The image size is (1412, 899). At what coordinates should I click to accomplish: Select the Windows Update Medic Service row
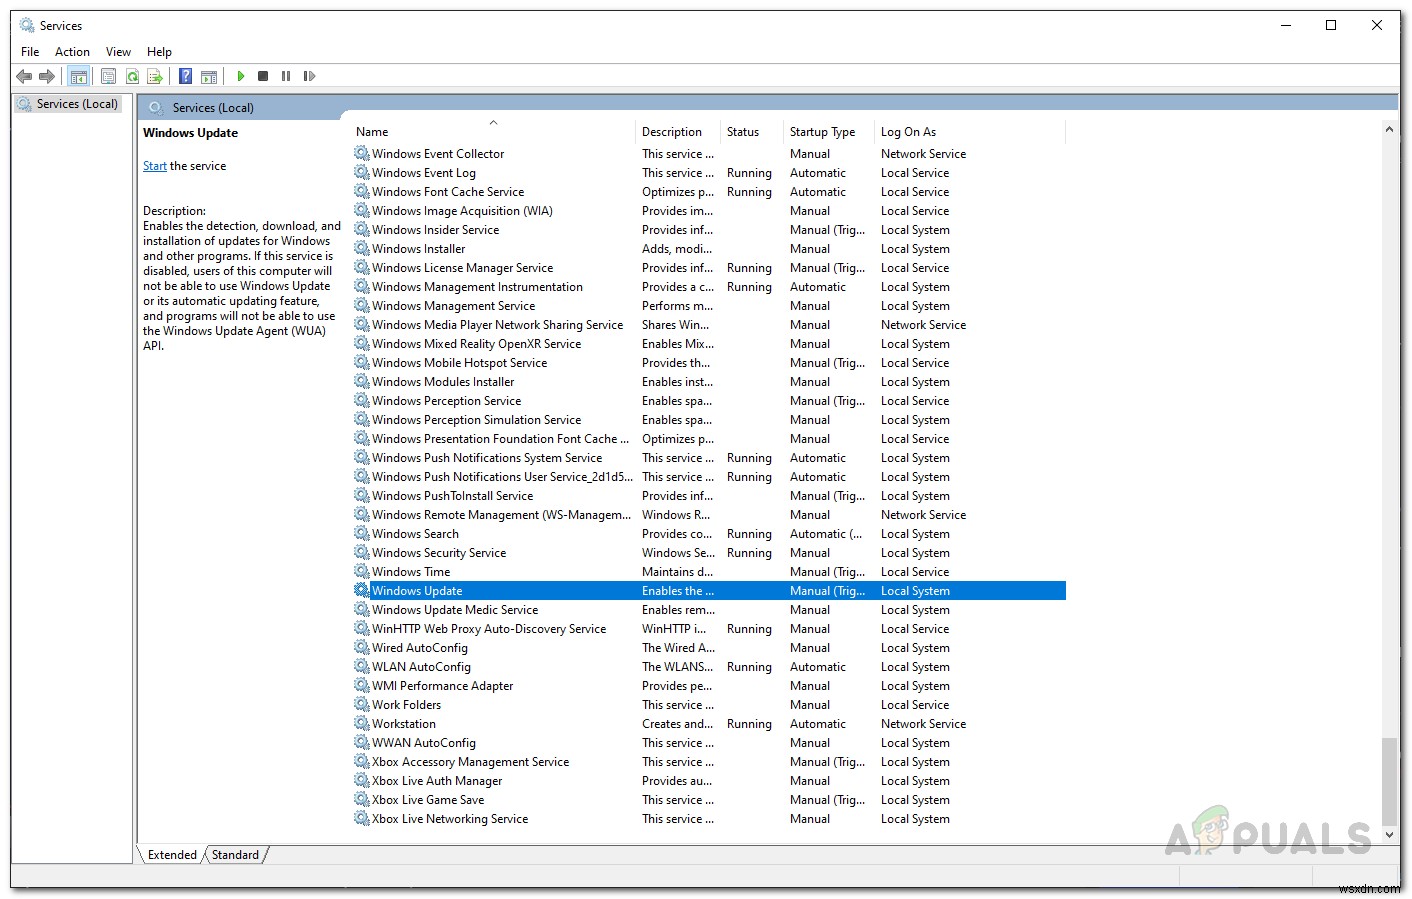point(709,609)
